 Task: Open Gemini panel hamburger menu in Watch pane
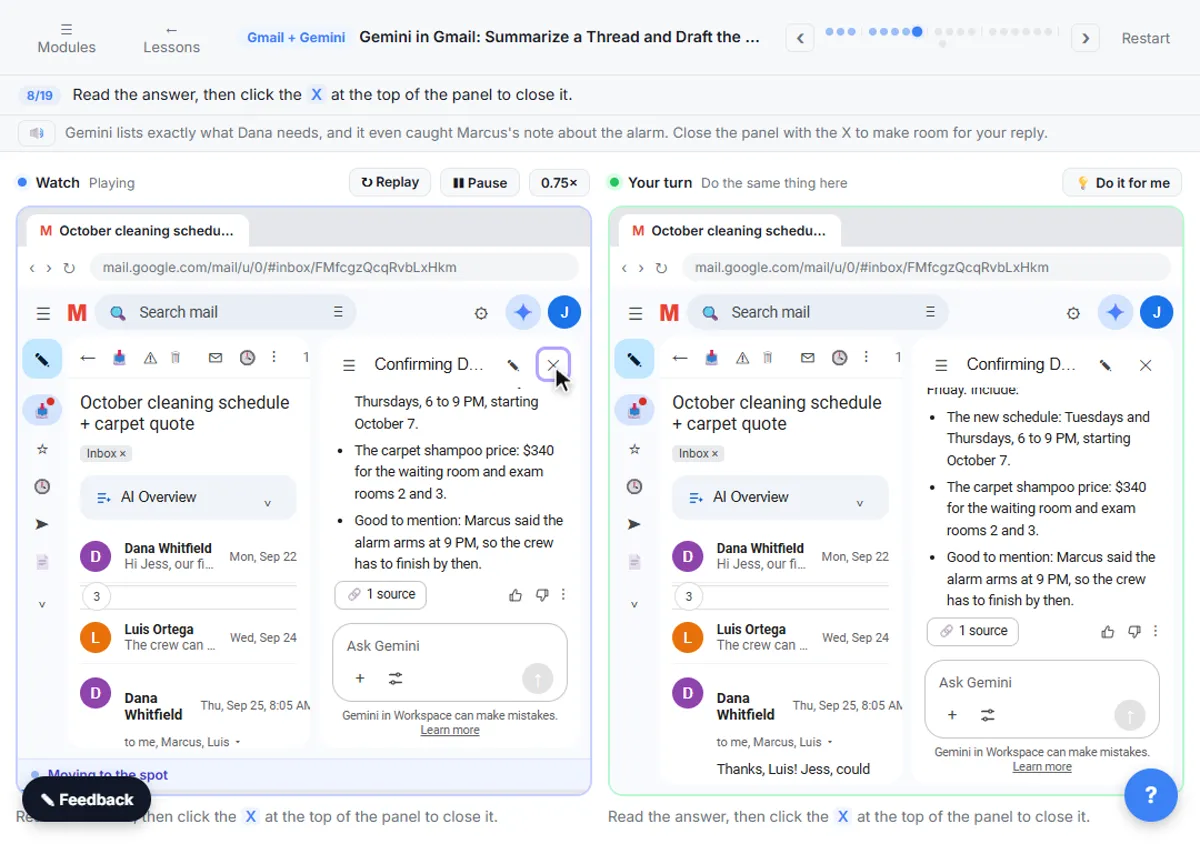point(349,365)
